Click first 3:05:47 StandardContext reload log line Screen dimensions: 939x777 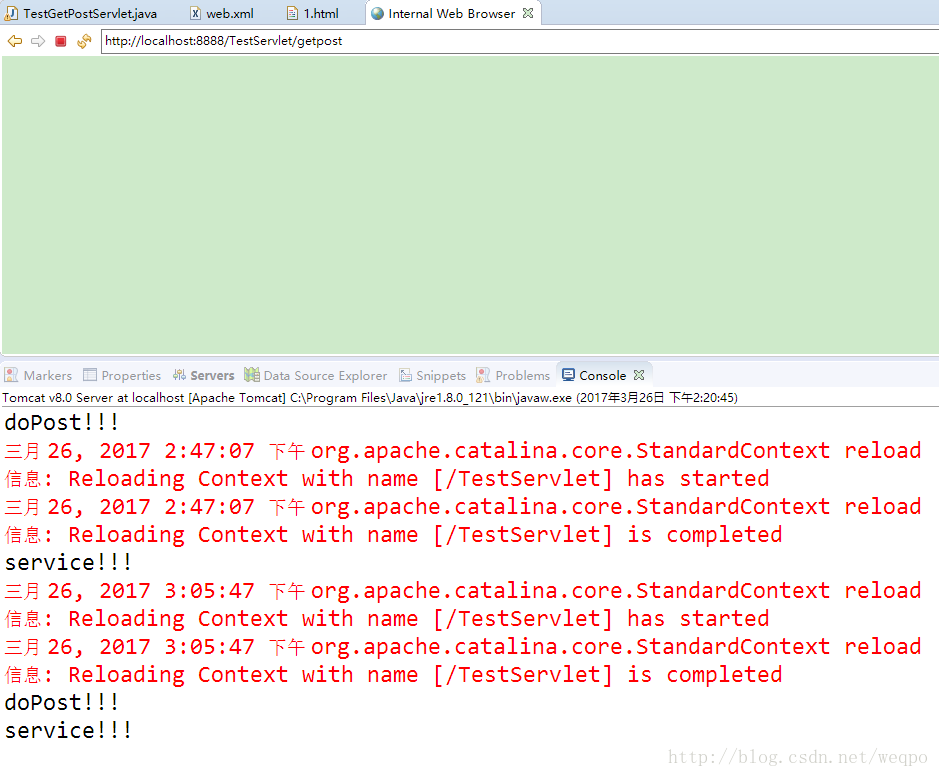tap(463, 591)
